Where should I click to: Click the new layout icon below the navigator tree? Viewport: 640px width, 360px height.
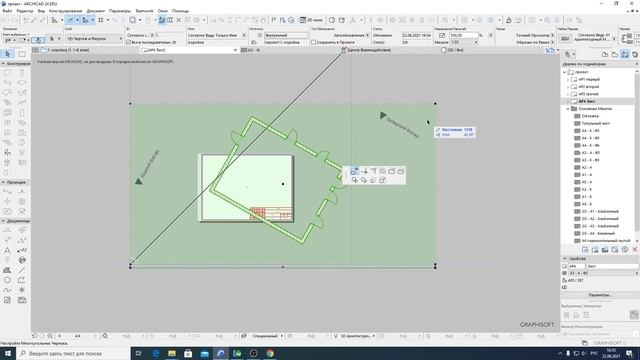(585, 249)
